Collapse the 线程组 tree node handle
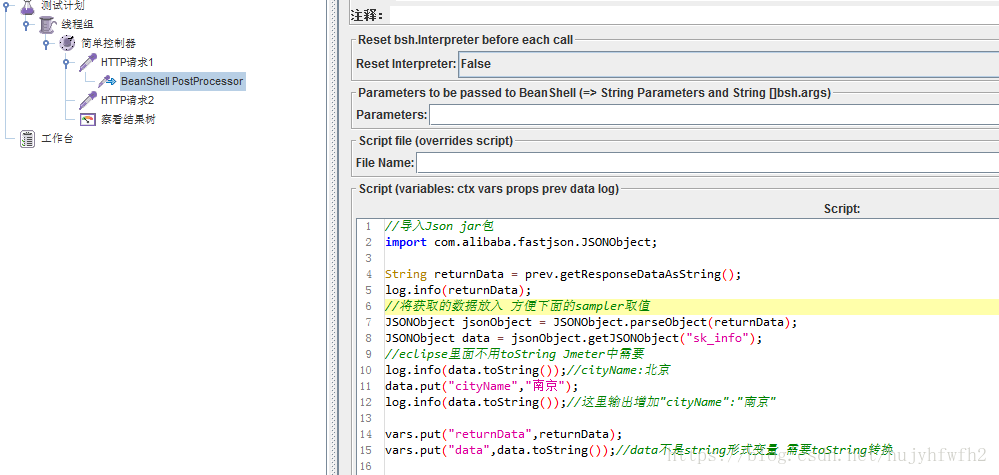Viewport: 999px width, 475px height. [x=27, y=24]
